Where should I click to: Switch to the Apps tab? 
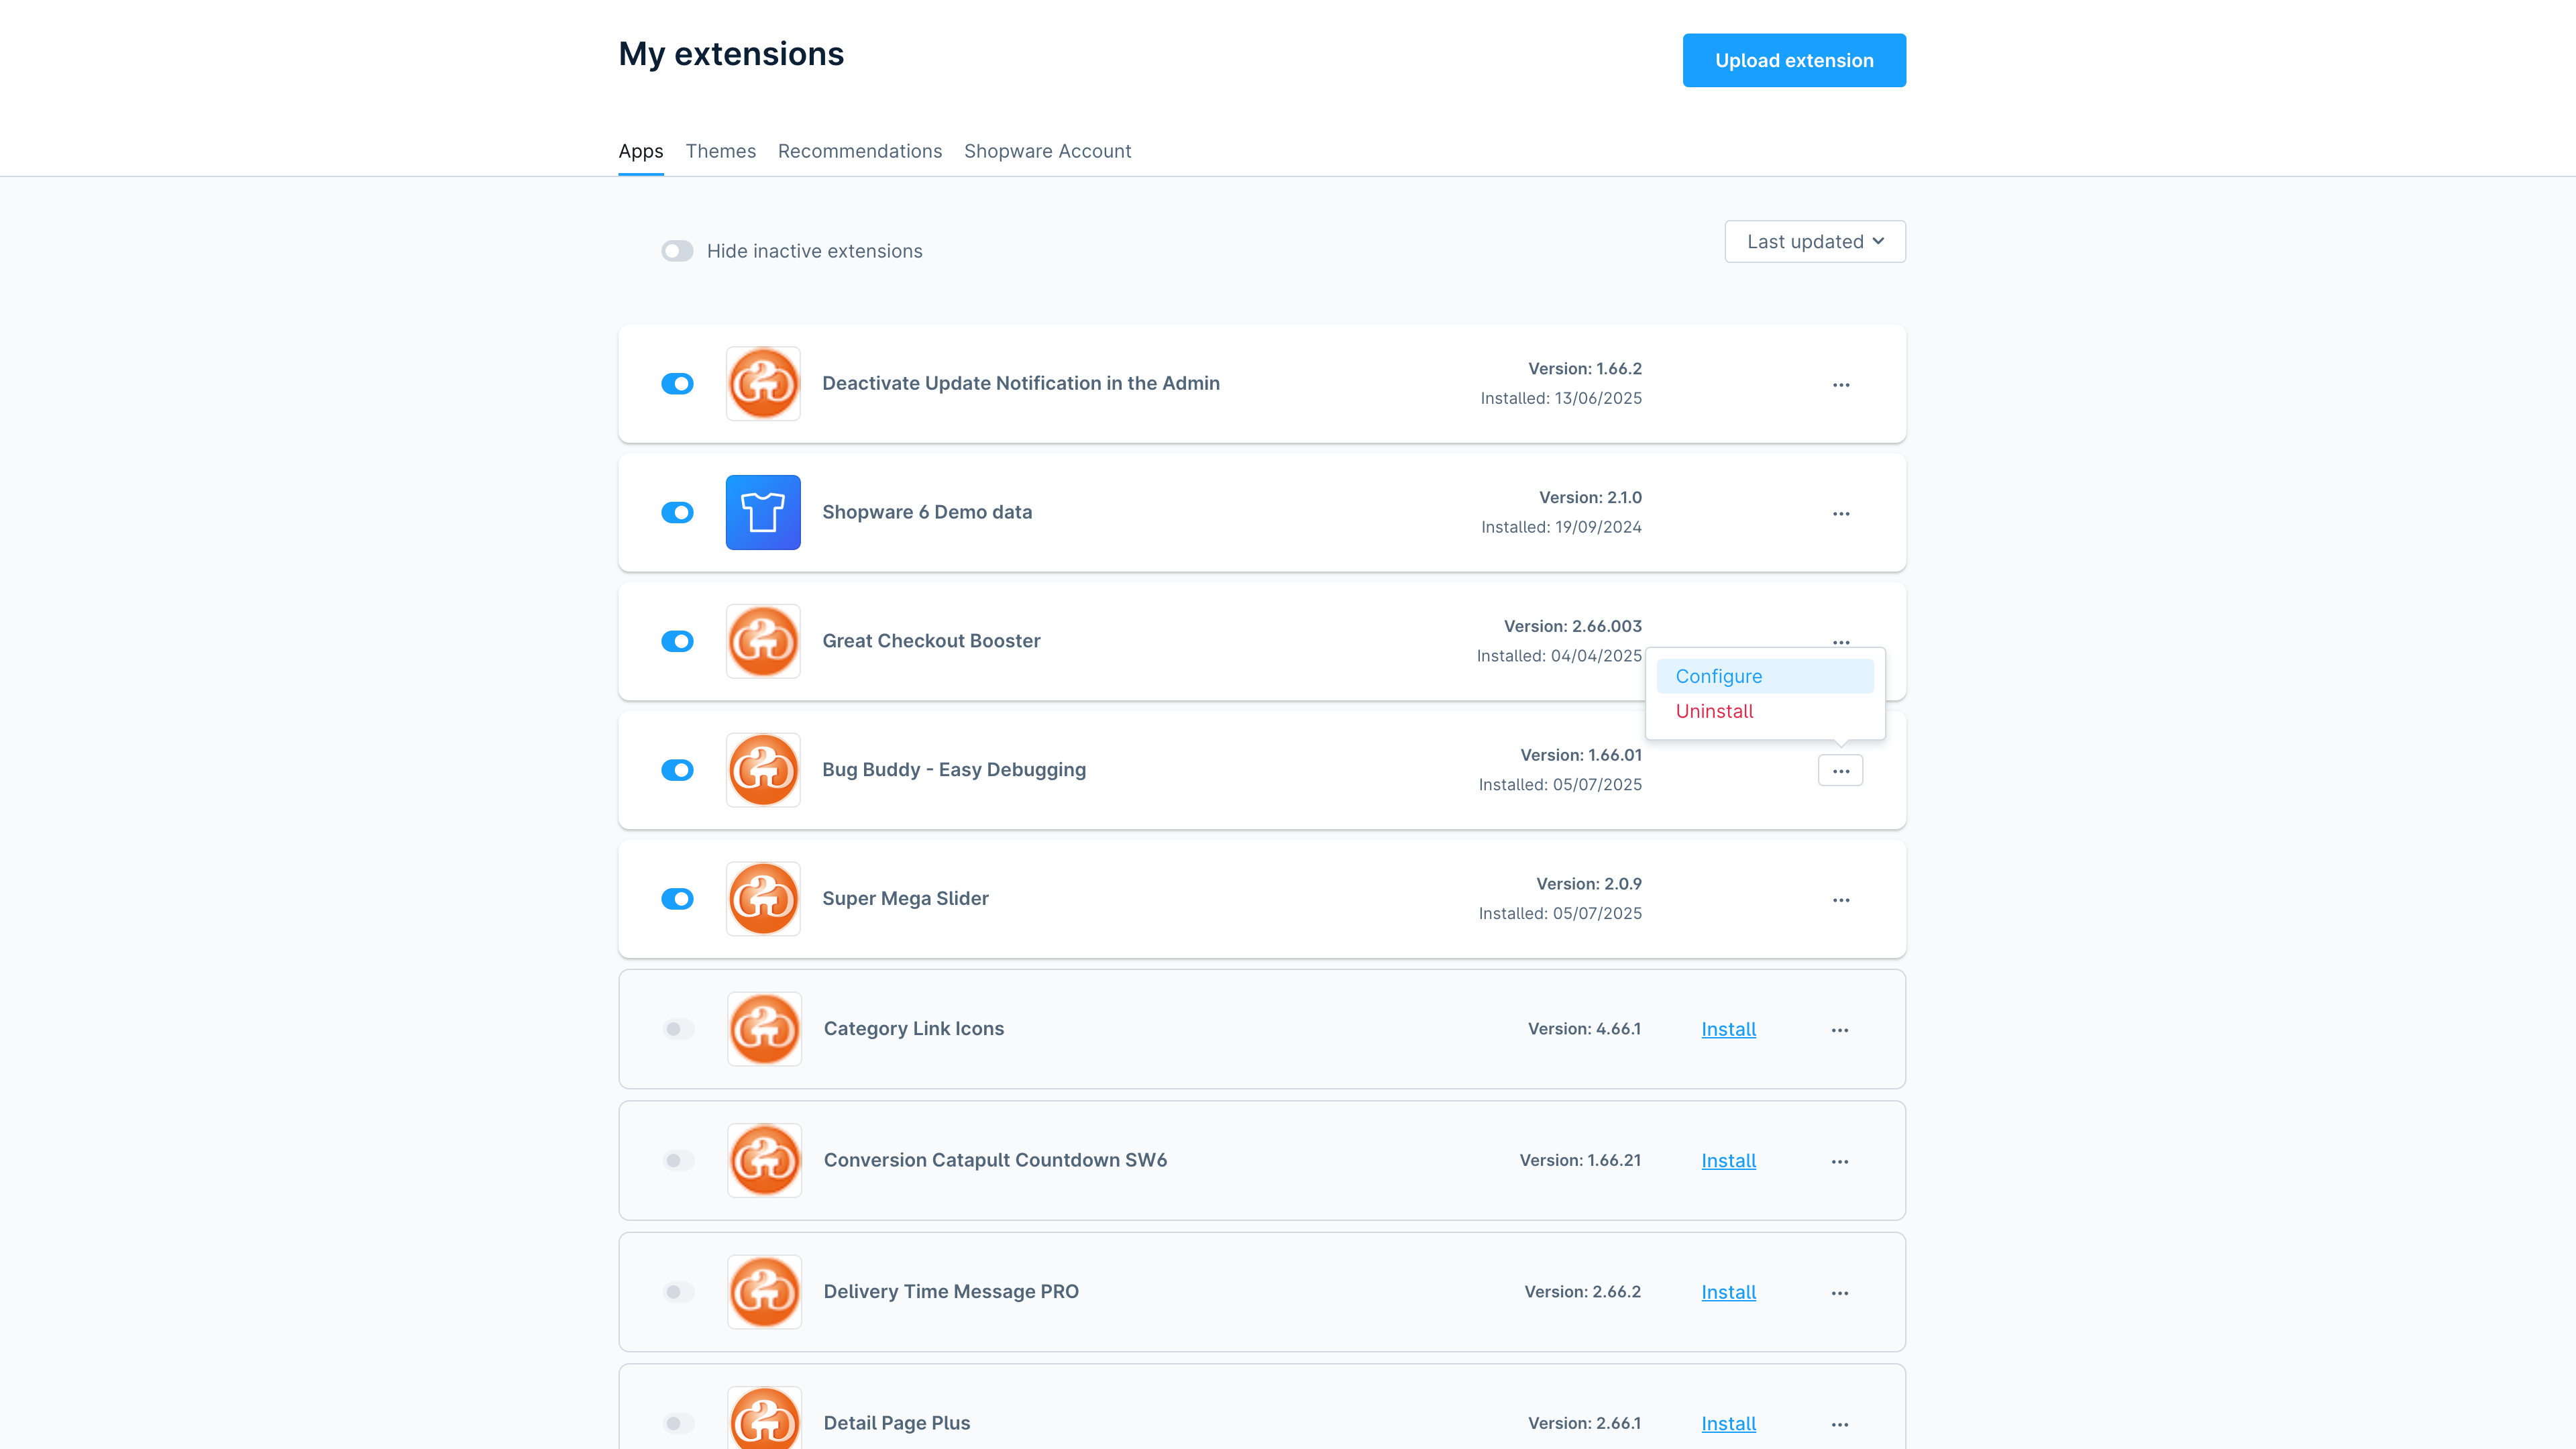(x=641, y=151)
